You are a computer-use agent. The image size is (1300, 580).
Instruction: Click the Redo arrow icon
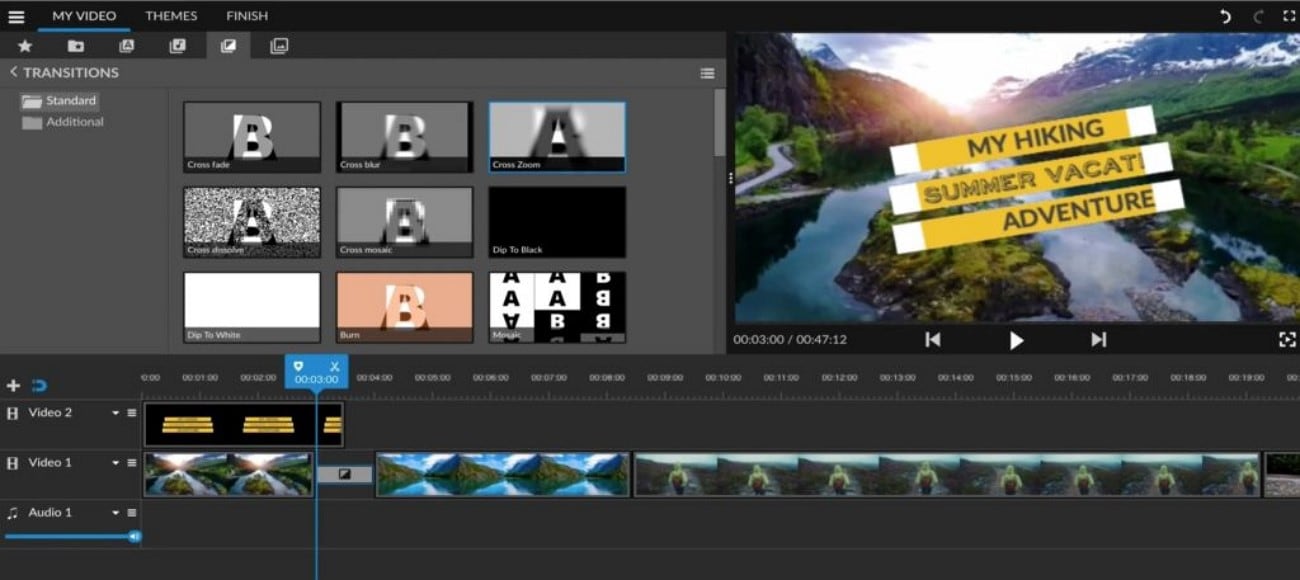(1258, 16)
